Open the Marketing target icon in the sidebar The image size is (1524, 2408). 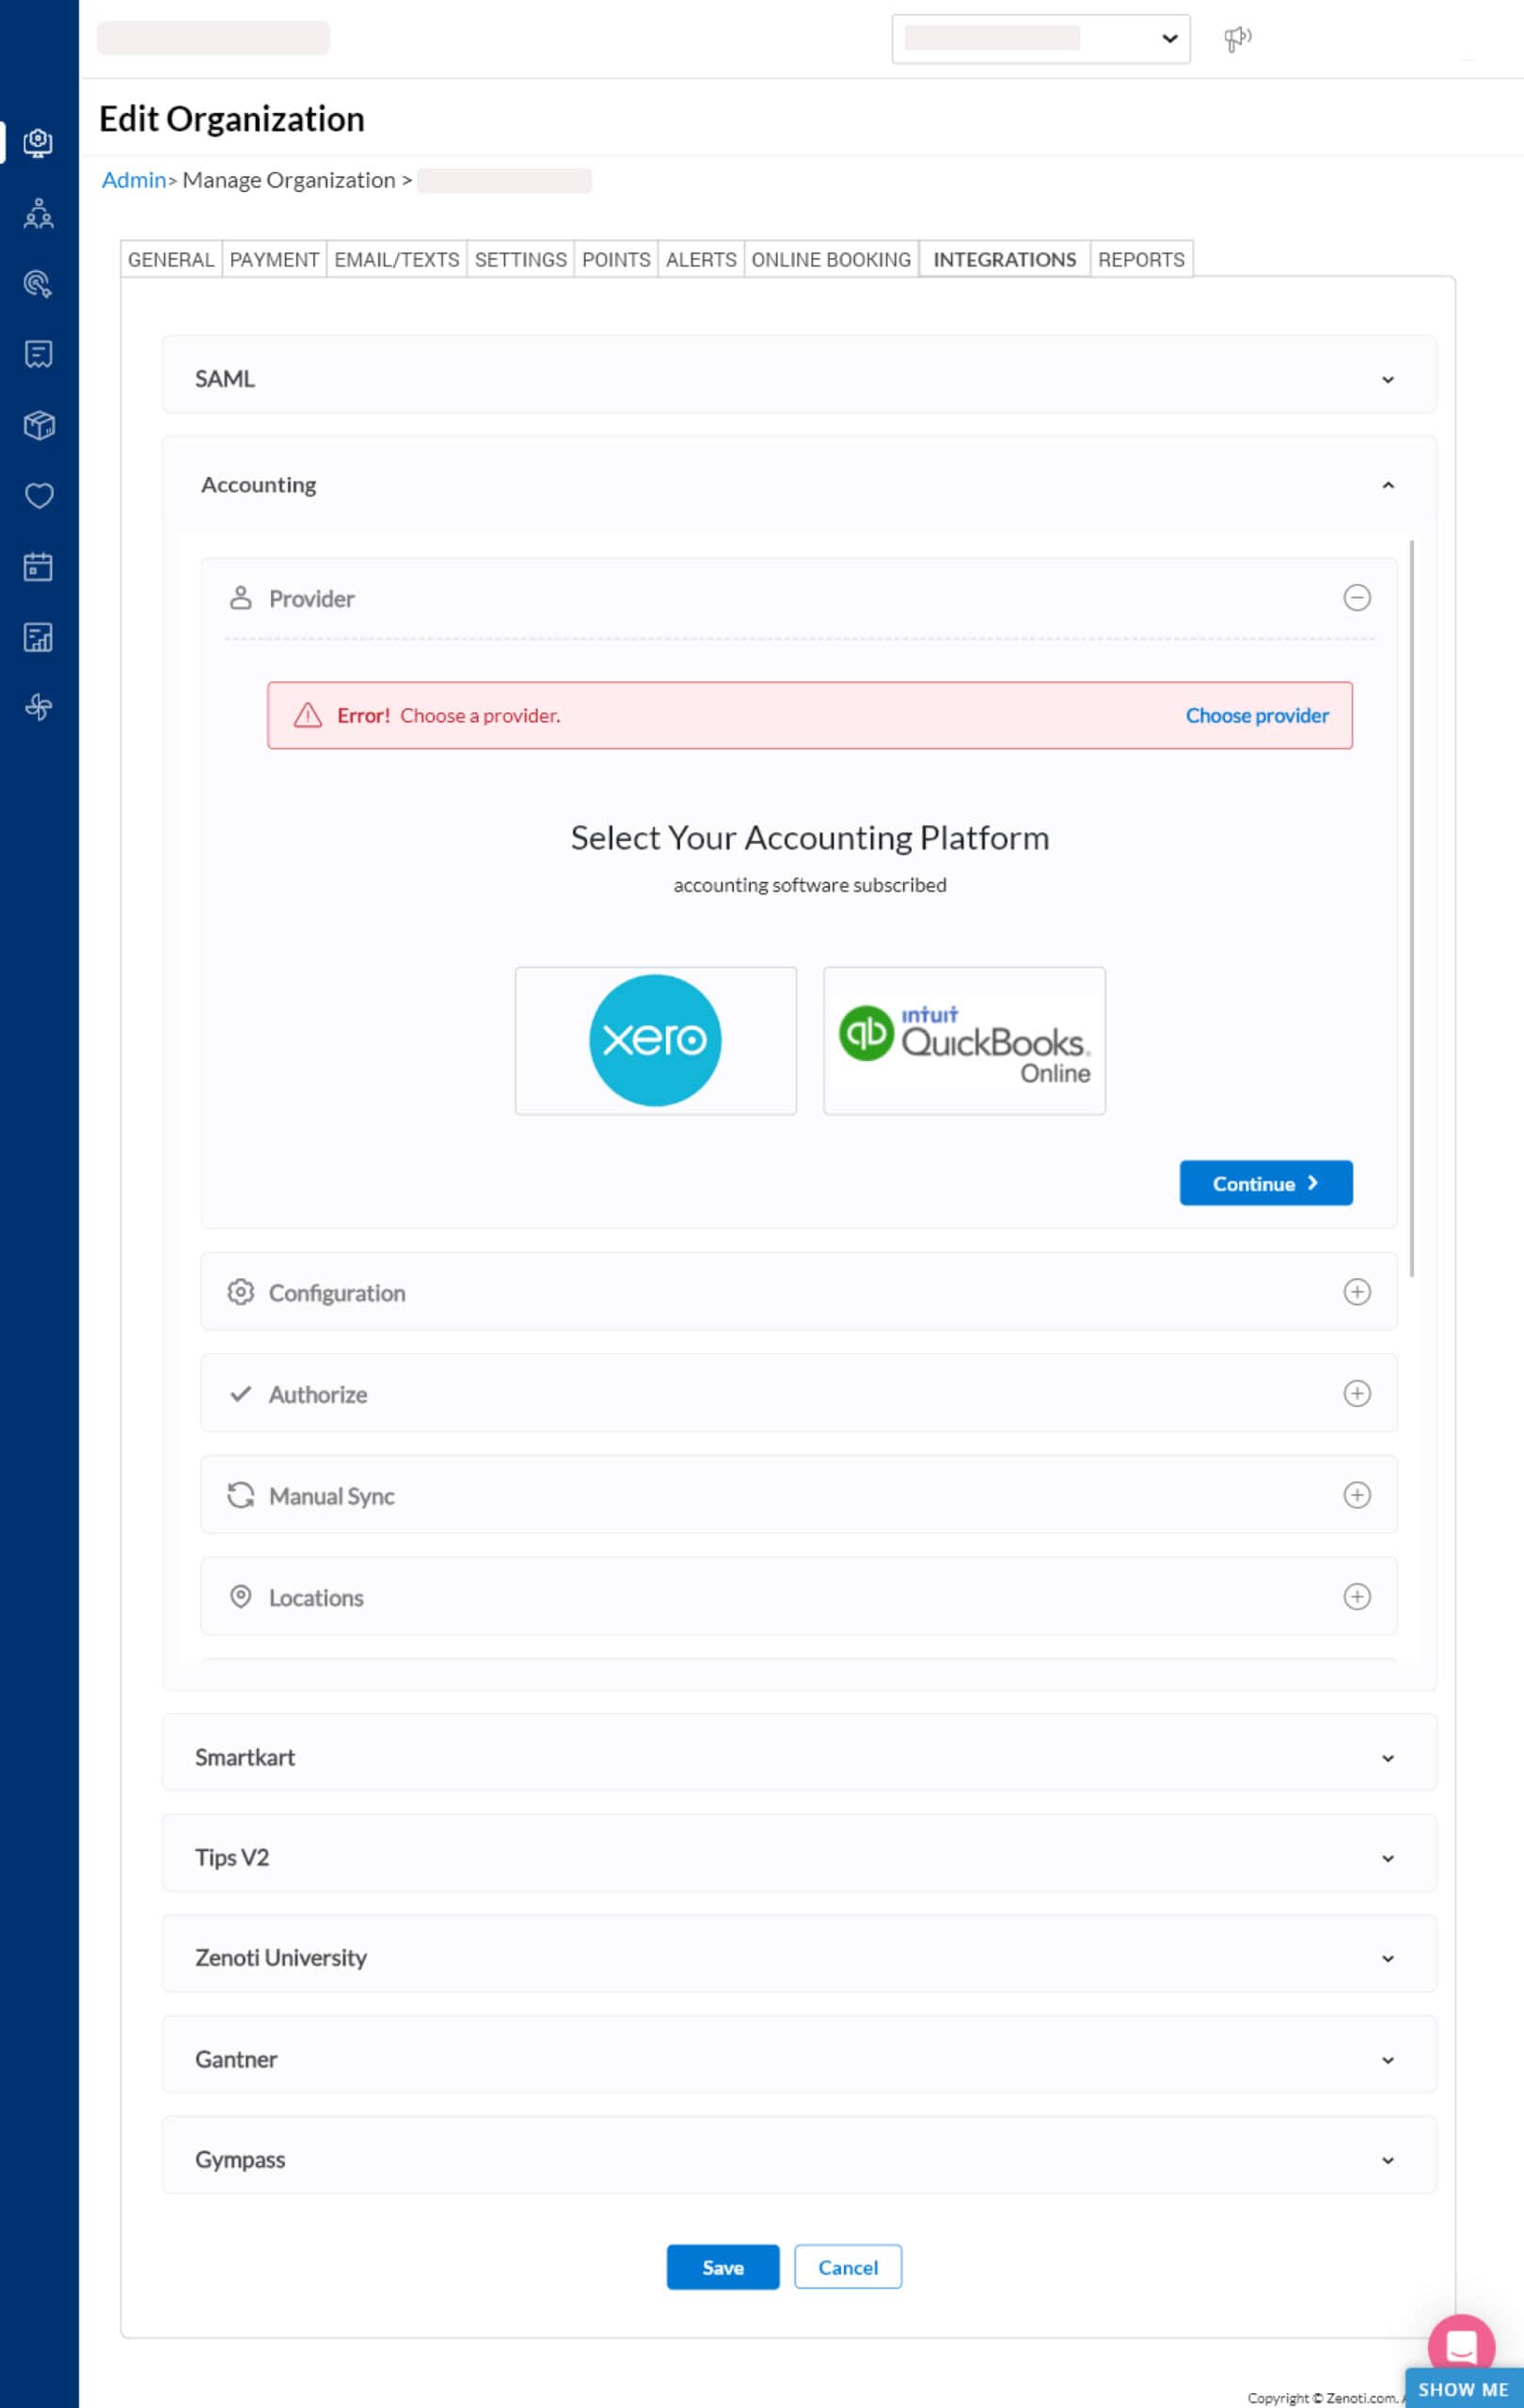coord(38,285)
